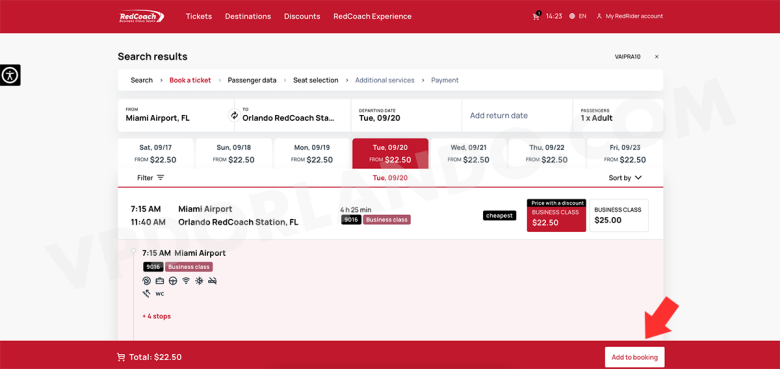Click the 7:15 AM Miami Airport stop heading
This screenshot has width=780, height=369.
(184, 253)
